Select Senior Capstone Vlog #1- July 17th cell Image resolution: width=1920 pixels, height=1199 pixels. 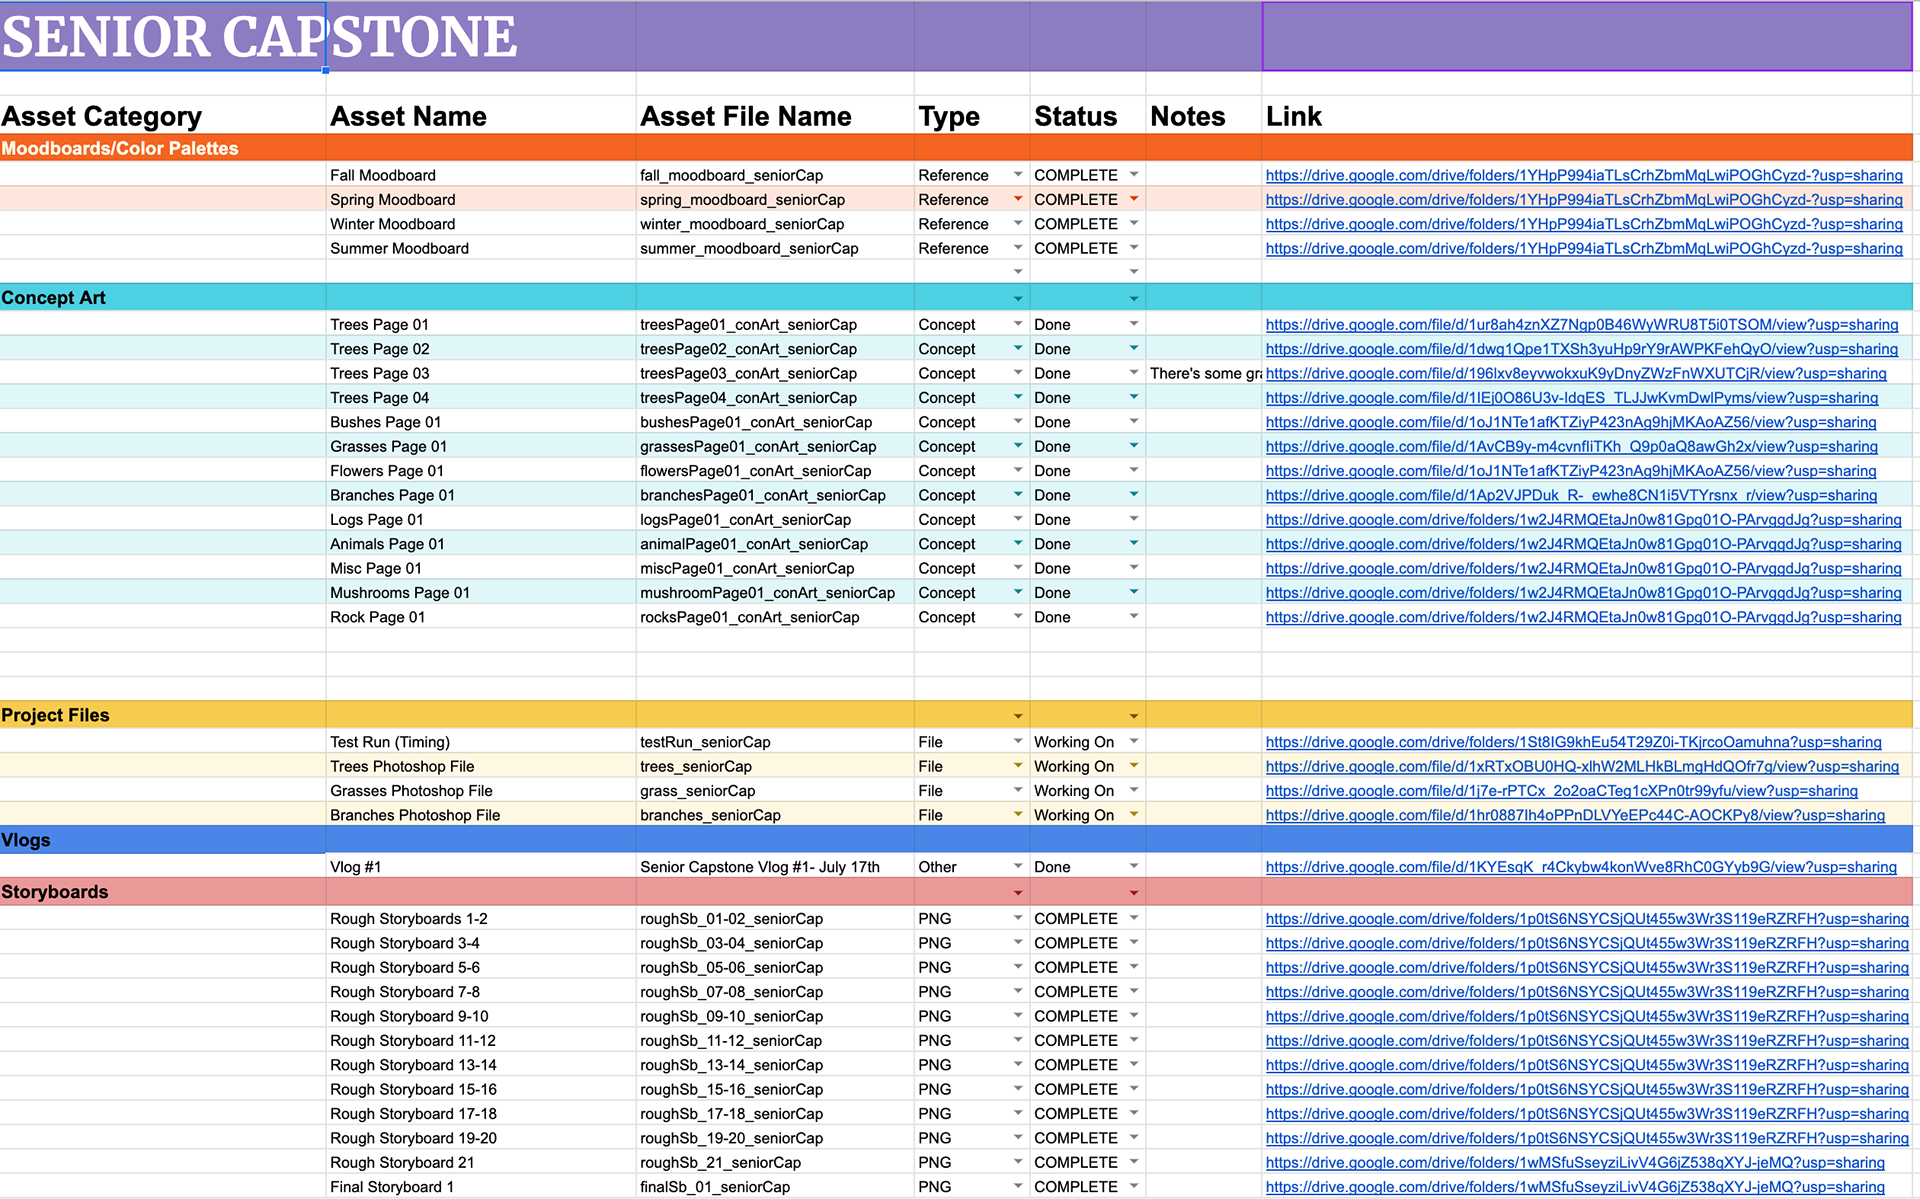(775, 867)
